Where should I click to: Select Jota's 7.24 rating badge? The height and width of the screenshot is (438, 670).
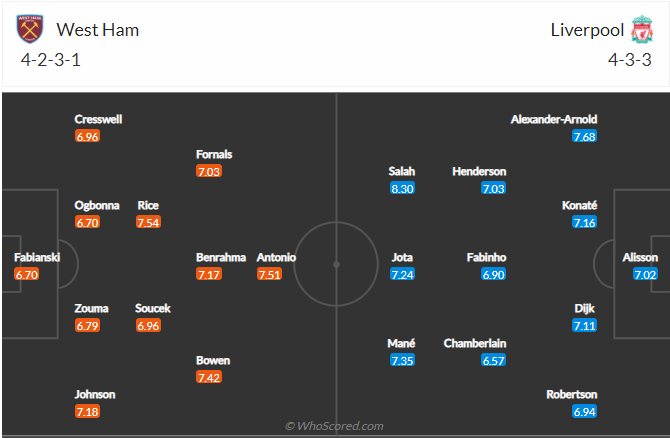point(402,274)
